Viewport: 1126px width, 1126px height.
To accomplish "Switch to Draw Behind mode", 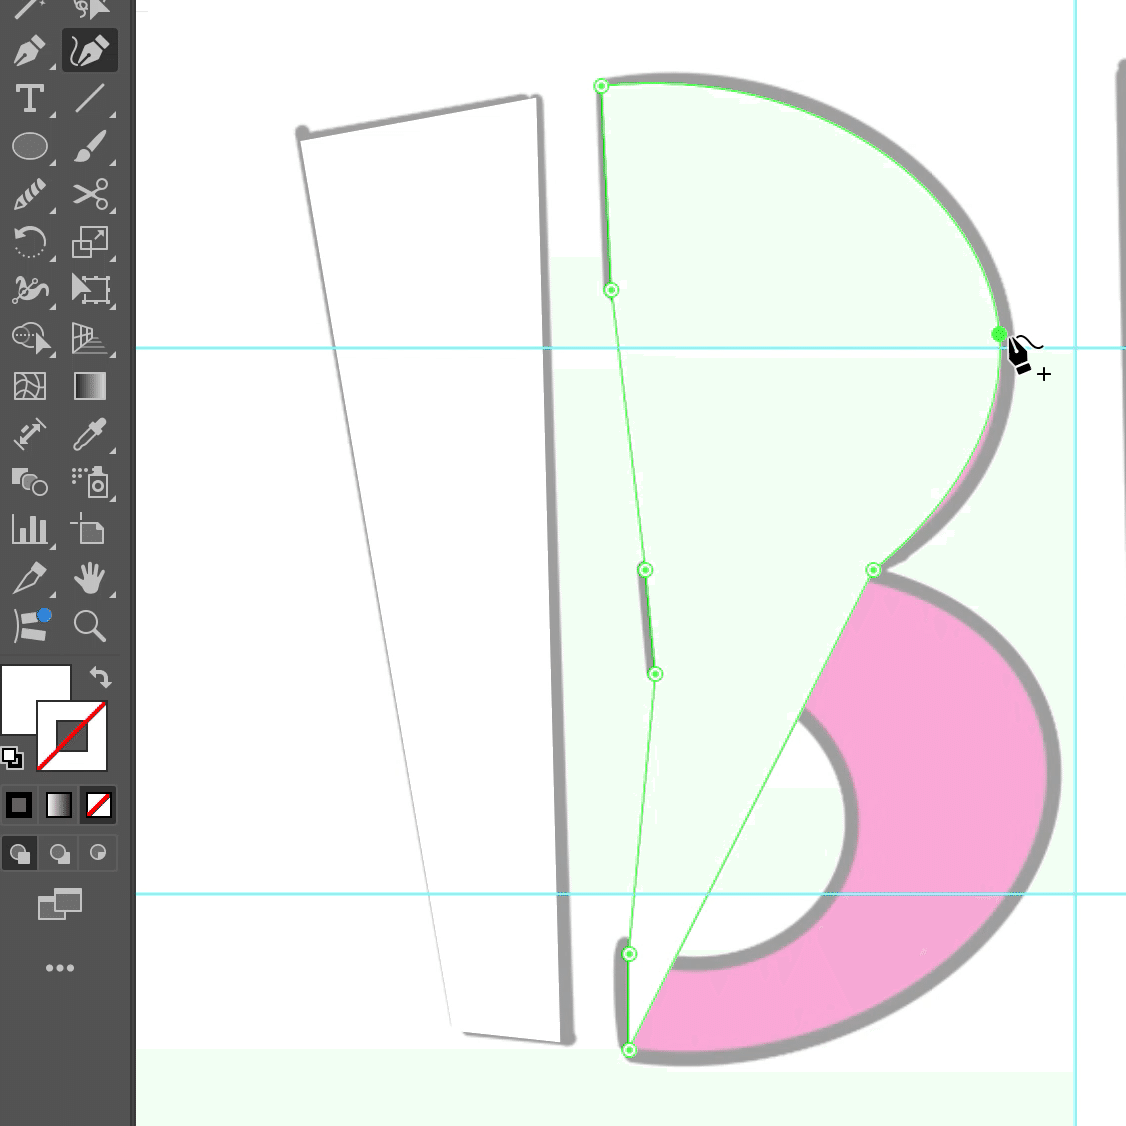I will pyautogui.click(x=59, y=853).
